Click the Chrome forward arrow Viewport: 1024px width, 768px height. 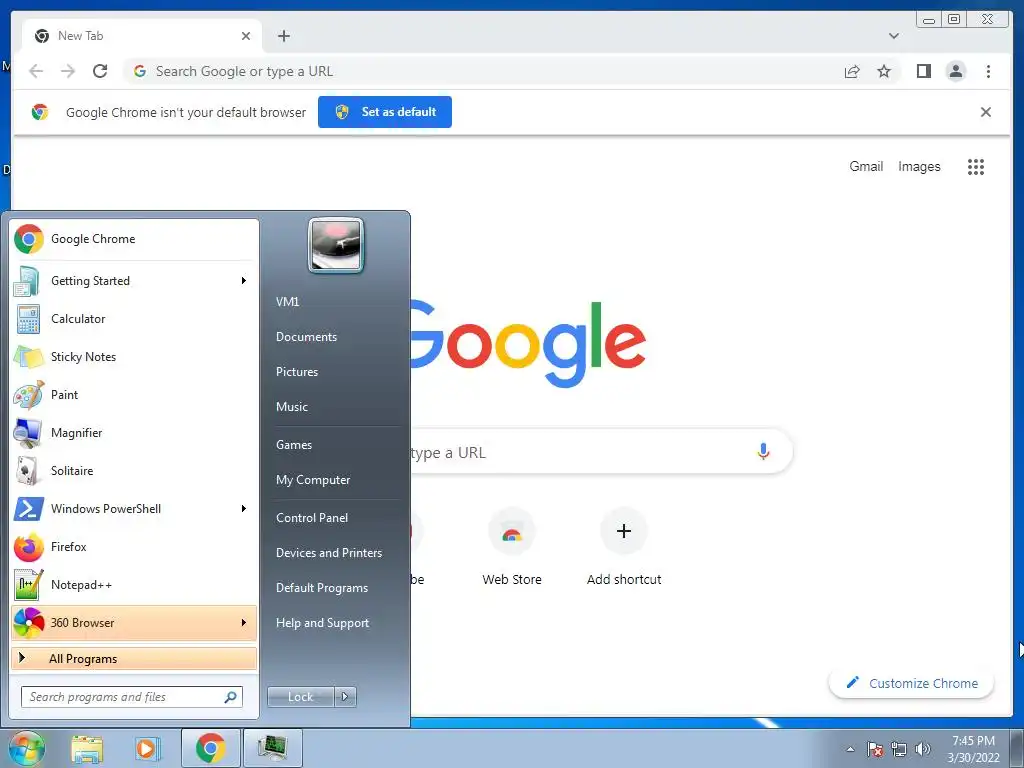[x=68, y=71]
